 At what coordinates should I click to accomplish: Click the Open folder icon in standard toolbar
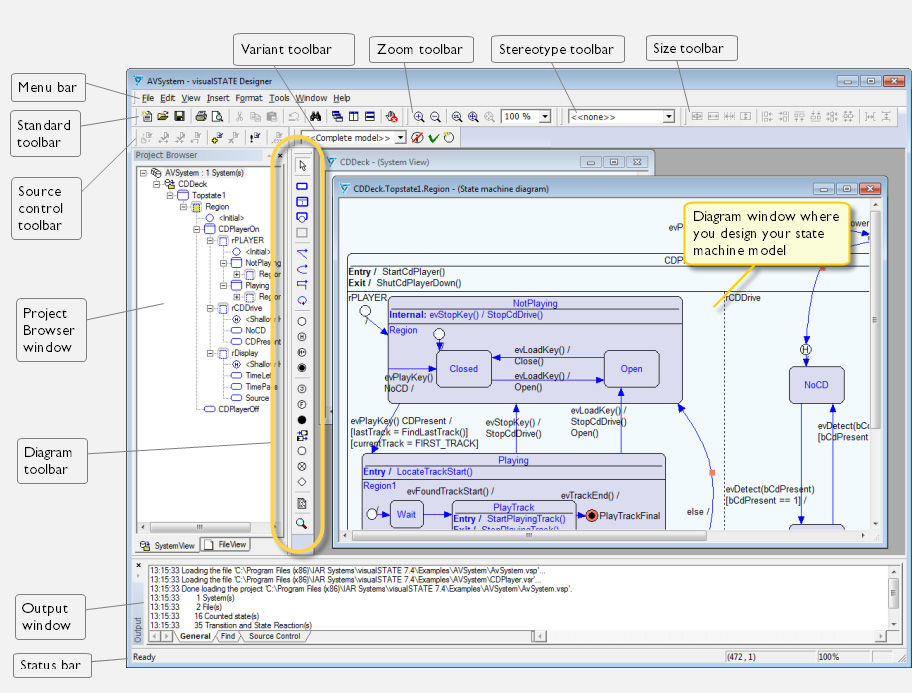click(x=163, y=116)
